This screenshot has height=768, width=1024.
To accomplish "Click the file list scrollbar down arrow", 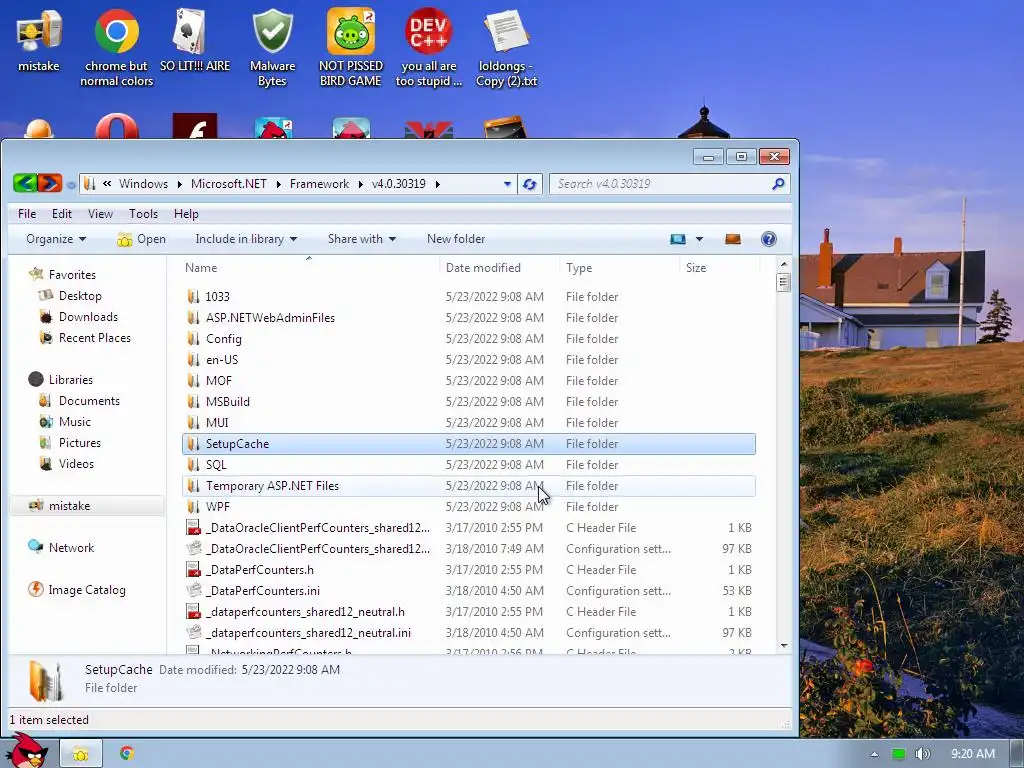I will click(x=784, y=646).
